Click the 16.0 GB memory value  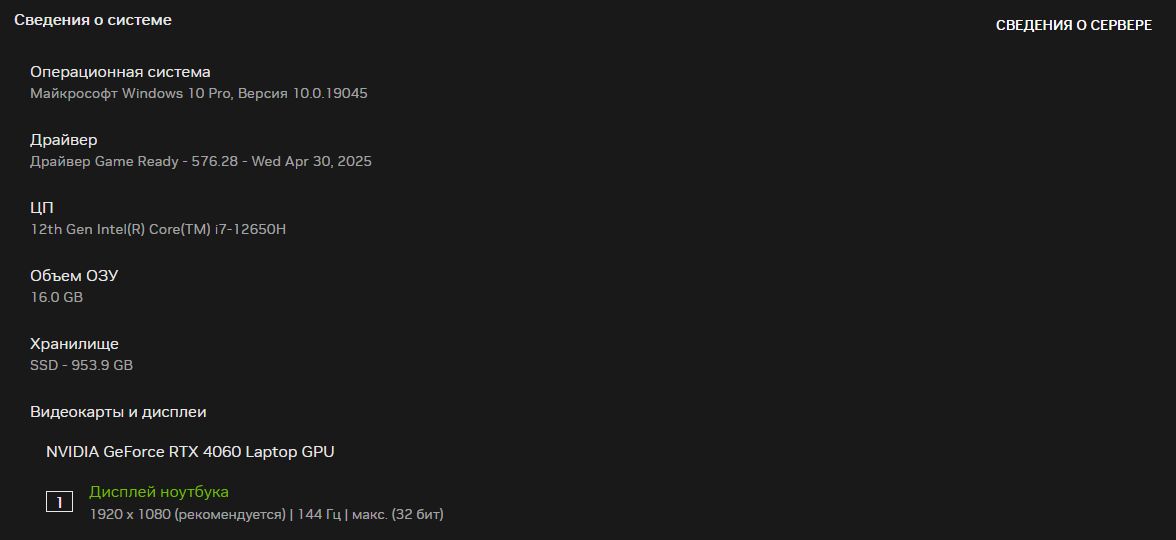pos(56,297)
